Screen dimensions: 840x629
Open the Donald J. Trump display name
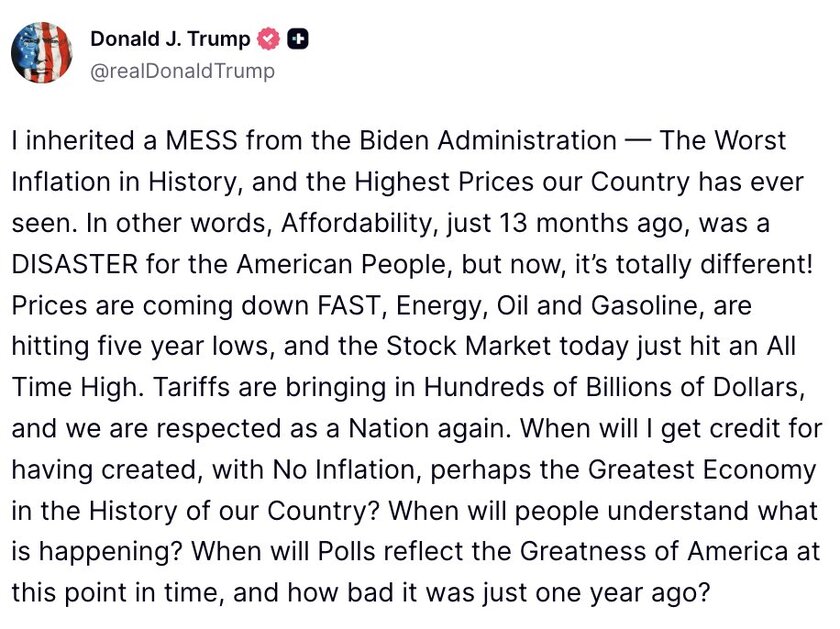pyautogui.click(x=170, y=39)
